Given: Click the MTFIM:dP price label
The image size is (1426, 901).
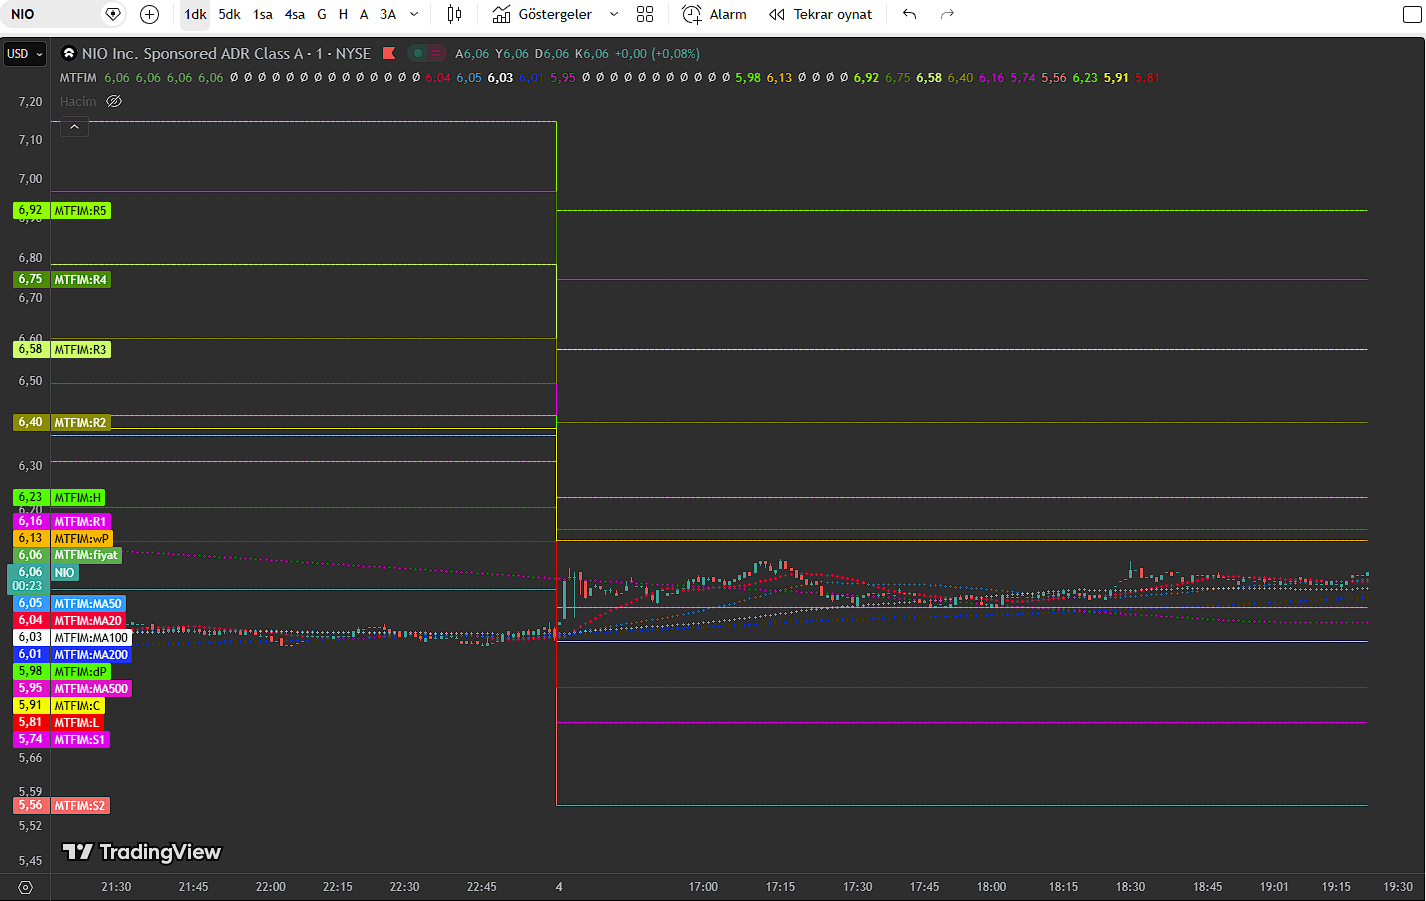Looking at the screenshot, I should pos(80,672).
